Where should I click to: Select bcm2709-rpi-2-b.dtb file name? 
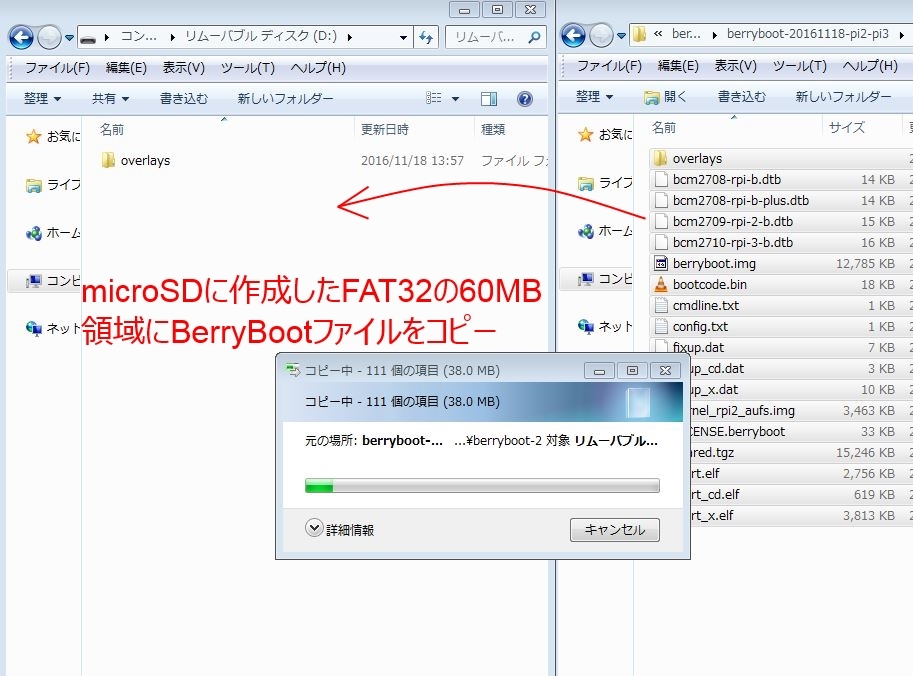coord(732,221)
